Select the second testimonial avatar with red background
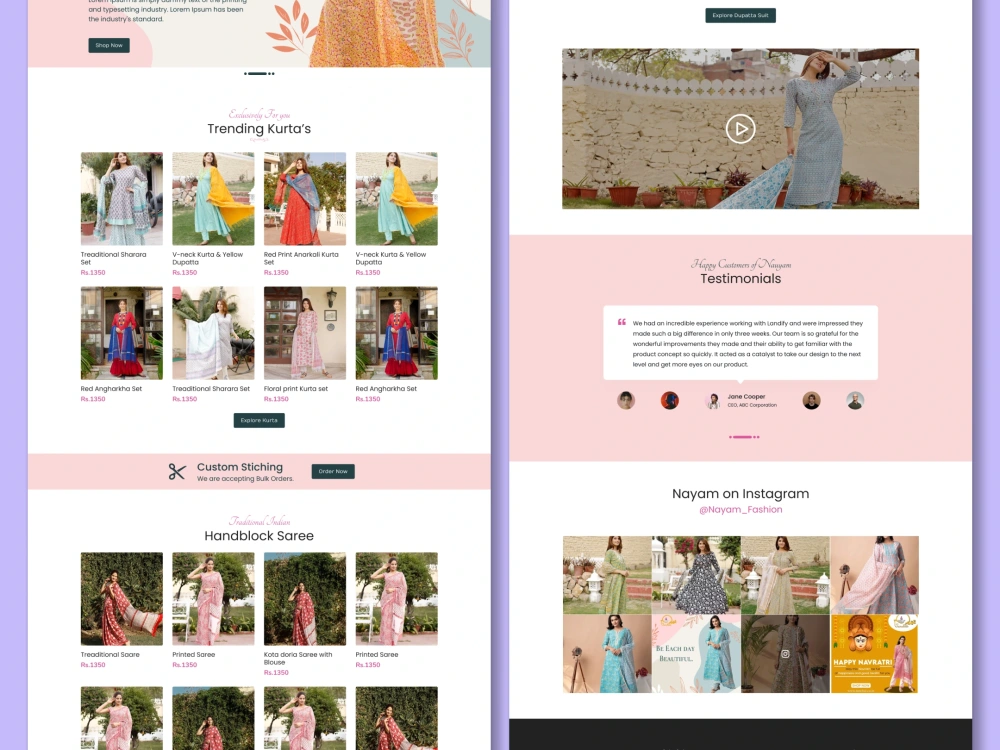 pyautogui.click(x=670, y=401)
